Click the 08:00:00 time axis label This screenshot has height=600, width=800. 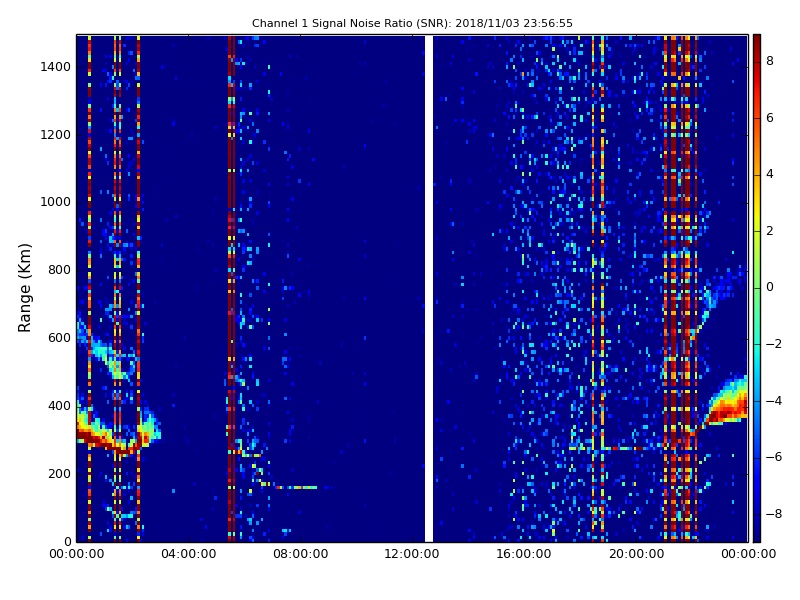(x=301, y=554)
